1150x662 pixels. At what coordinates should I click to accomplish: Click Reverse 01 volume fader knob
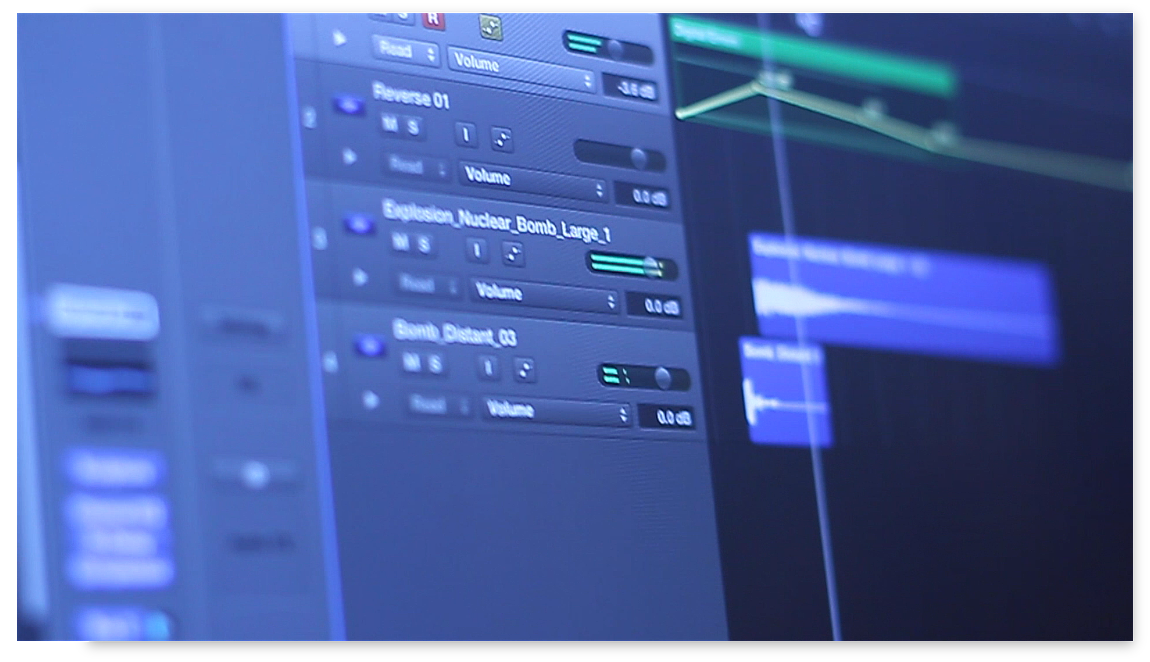pyautogui.click(x=639, y=158)
